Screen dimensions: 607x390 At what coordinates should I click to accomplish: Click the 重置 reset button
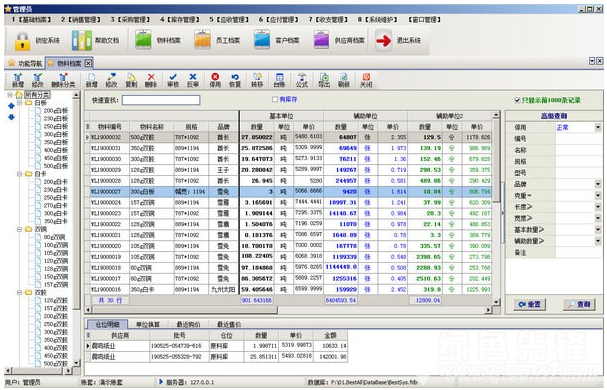[x=529, y=305]
